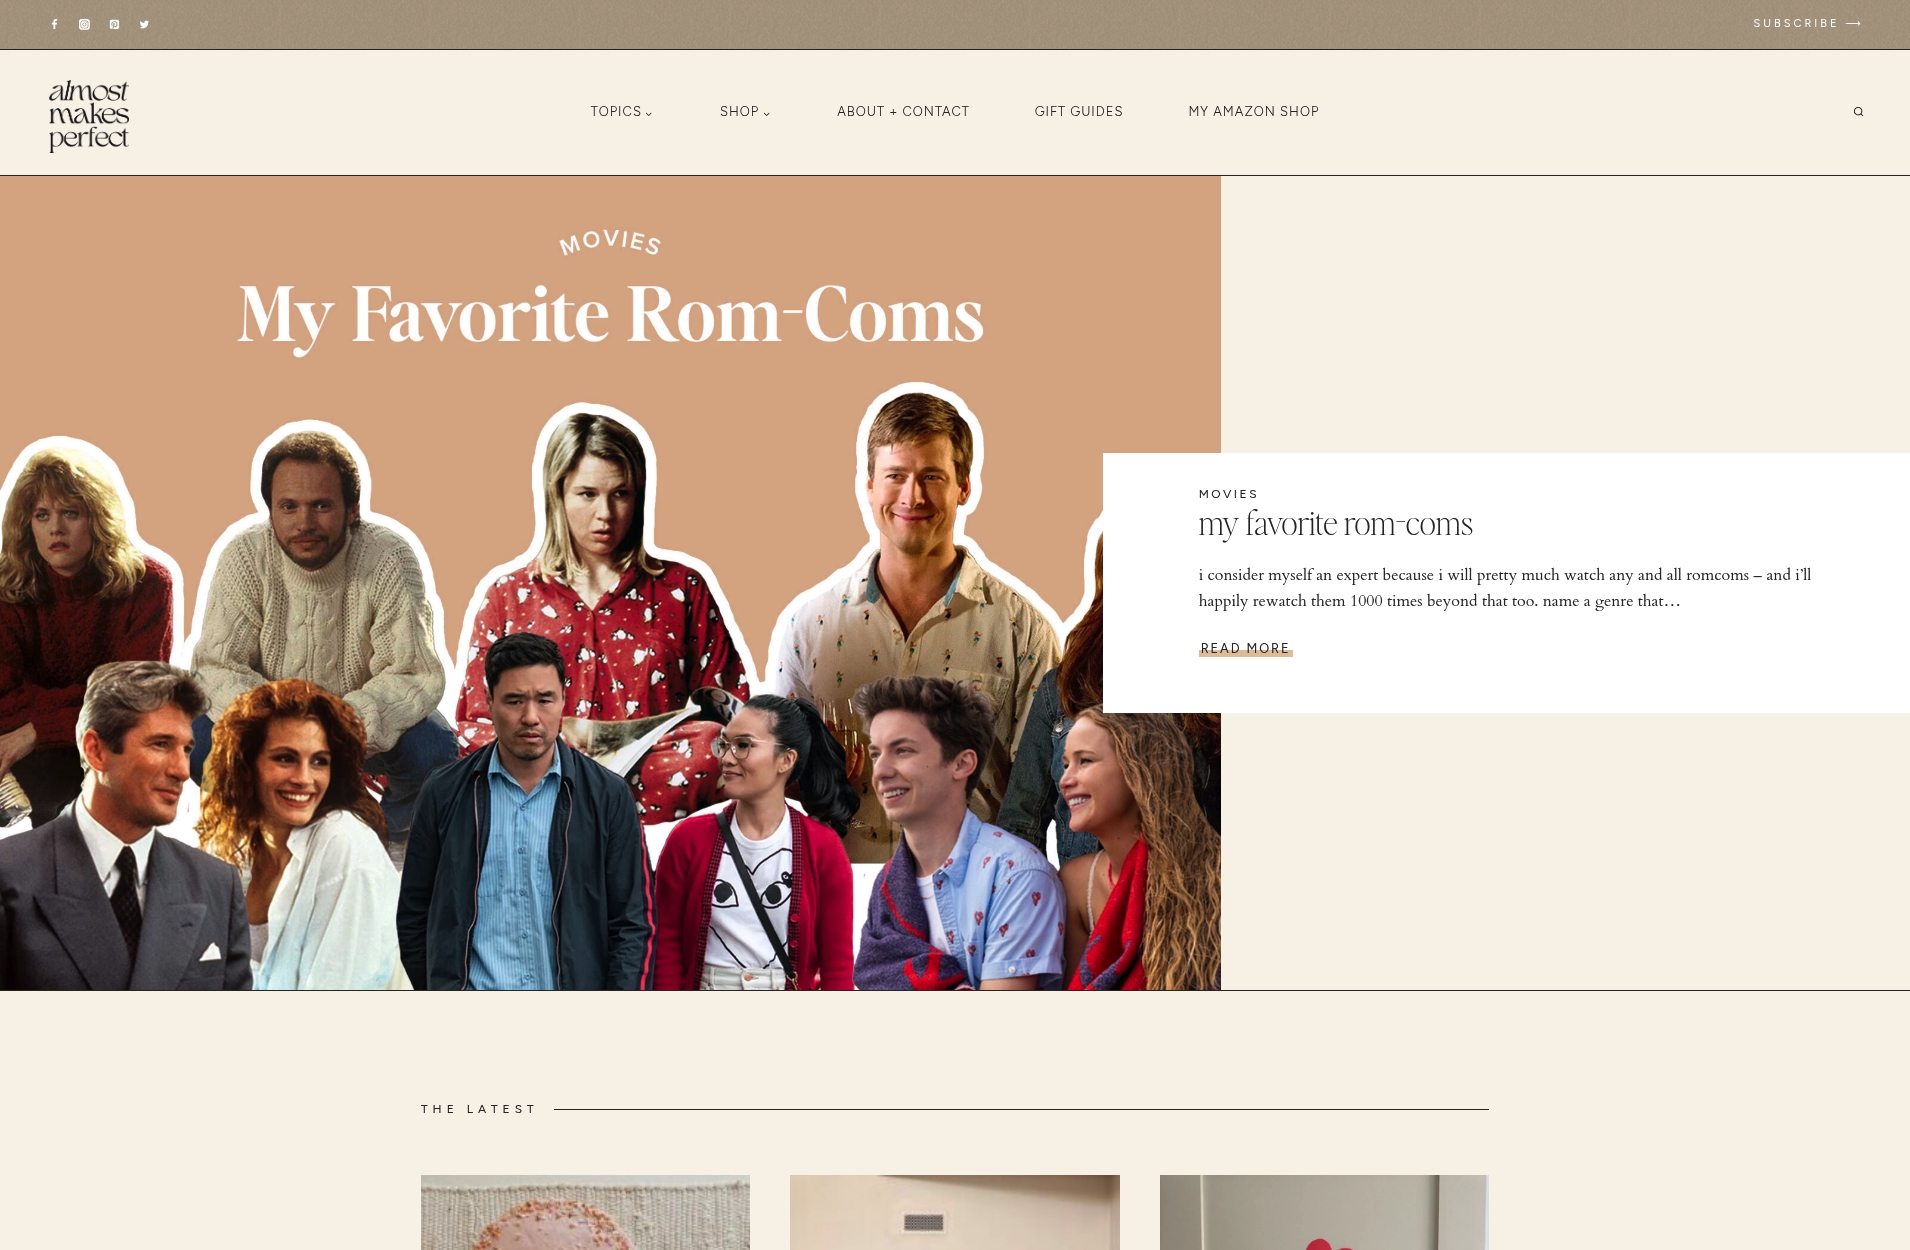This screenshot has height=1250, width=1910.
Task: Expand the Topics dropdown menu
Action: point(621,111)
